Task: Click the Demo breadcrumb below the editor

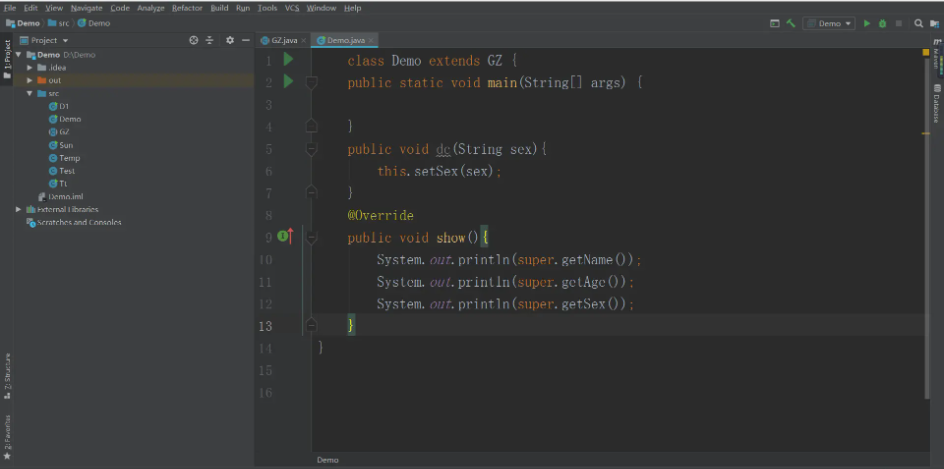Action: (x=328, y=460)
